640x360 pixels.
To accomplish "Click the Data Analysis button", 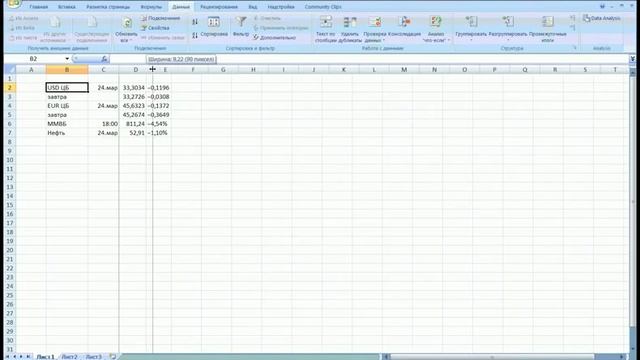I will pos(602,18).
